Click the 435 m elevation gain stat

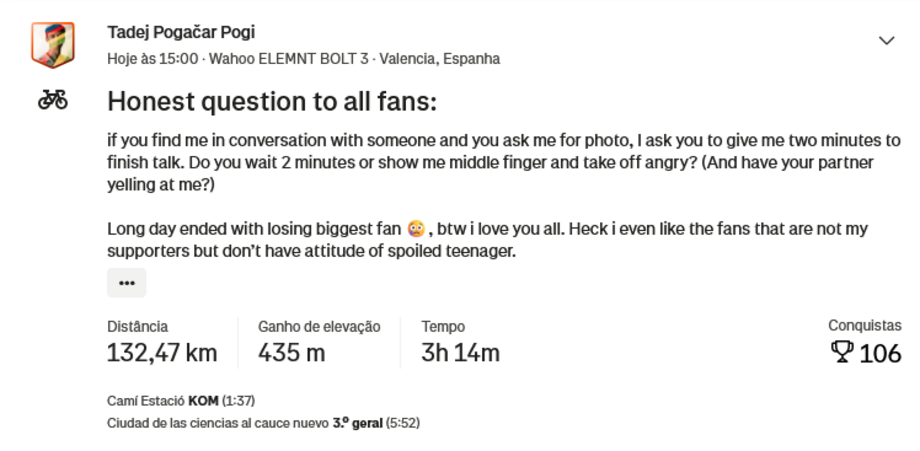[291, 353]
